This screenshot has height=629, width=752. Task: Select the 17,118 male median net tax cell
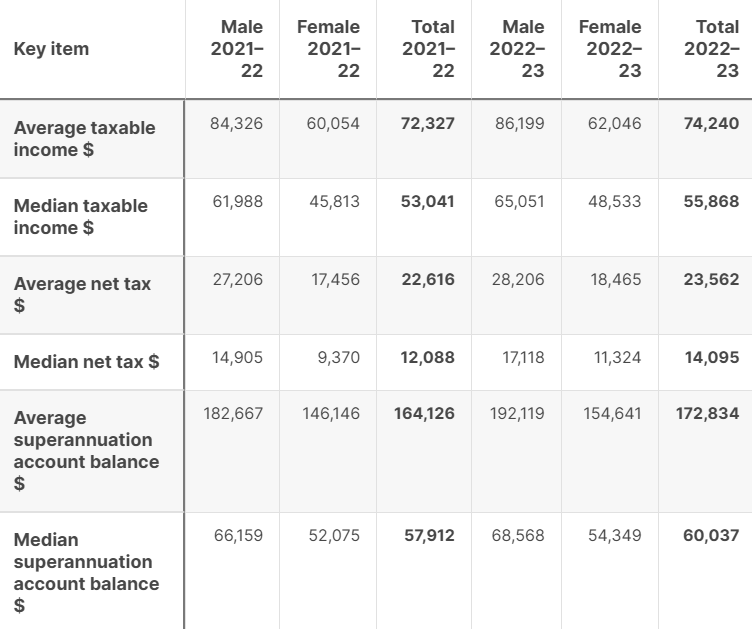click(x=523, y=357)
